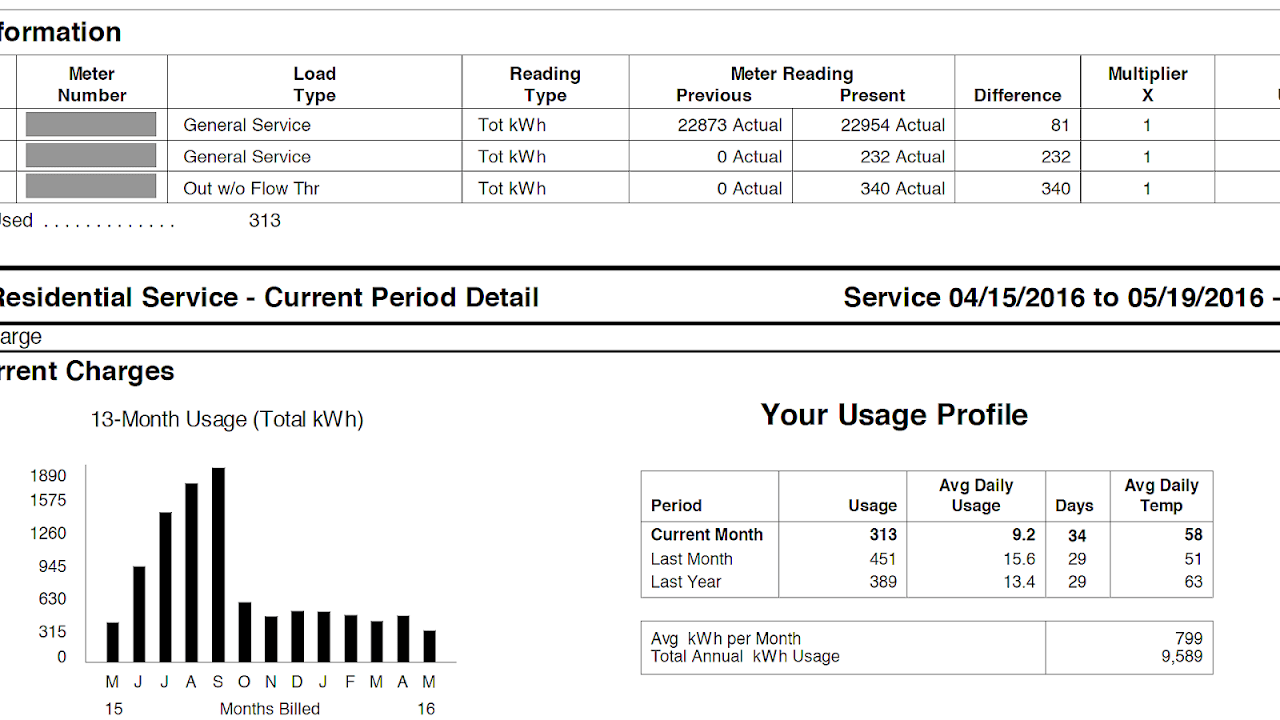Click the "1890" y-axis label
Image resolution: width=1280 pixels, height=720 pixels.
click(48, 476)
